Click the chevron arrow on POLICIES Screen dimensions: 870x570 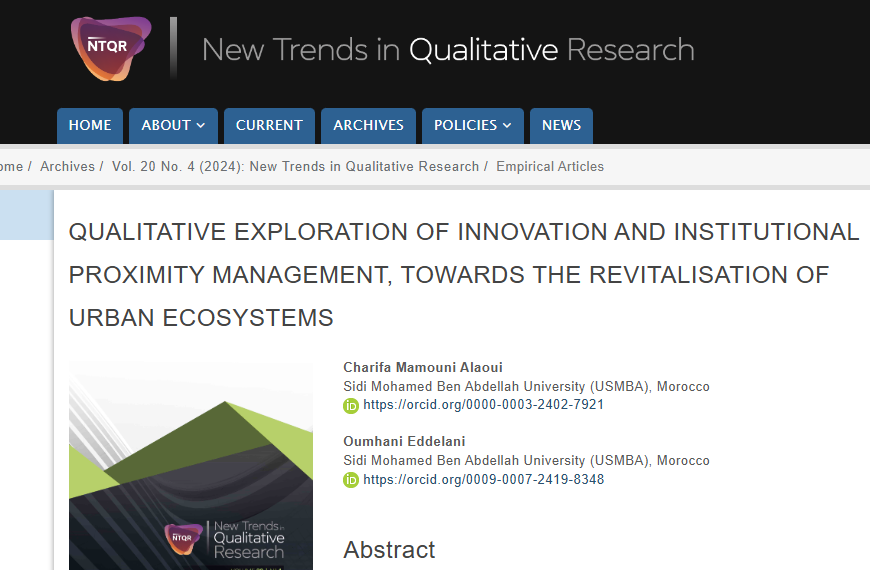pyautogui.click(x=506, y=126)
